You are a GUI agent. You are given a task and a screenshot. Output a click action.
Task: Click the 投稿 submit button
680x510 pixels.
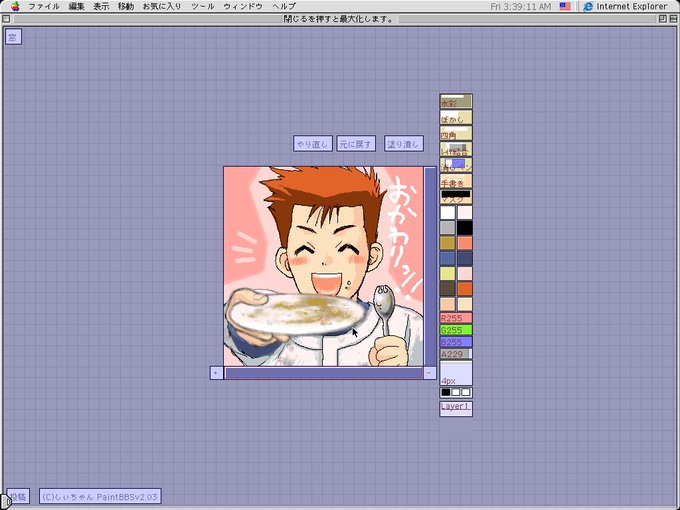pos(18,496)
